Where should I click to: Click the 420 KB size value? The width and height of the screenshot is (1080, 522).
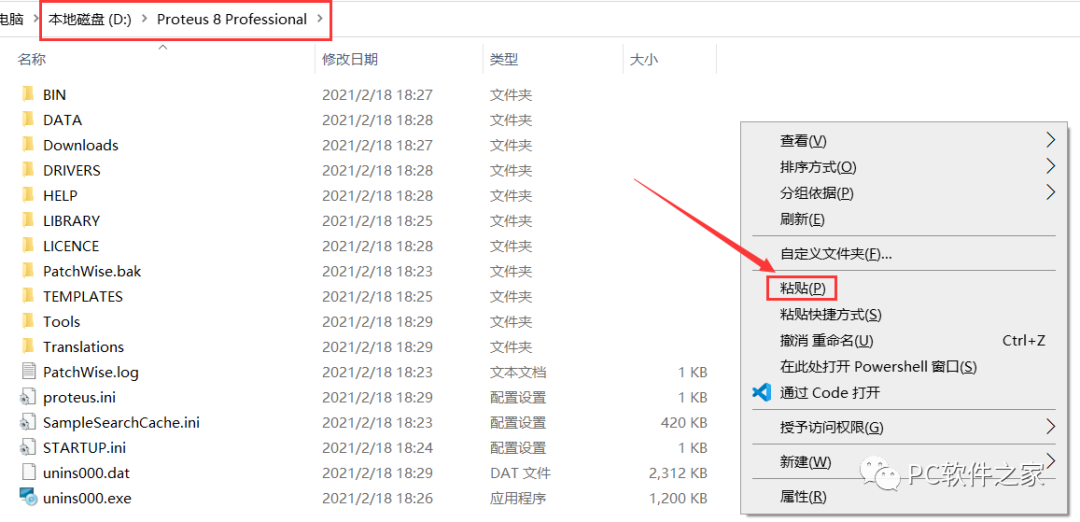click(683, 423)
